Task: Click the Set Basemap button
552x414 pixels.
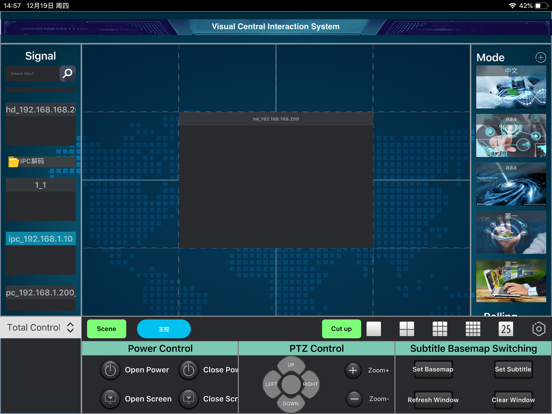Action: point(433,369)
